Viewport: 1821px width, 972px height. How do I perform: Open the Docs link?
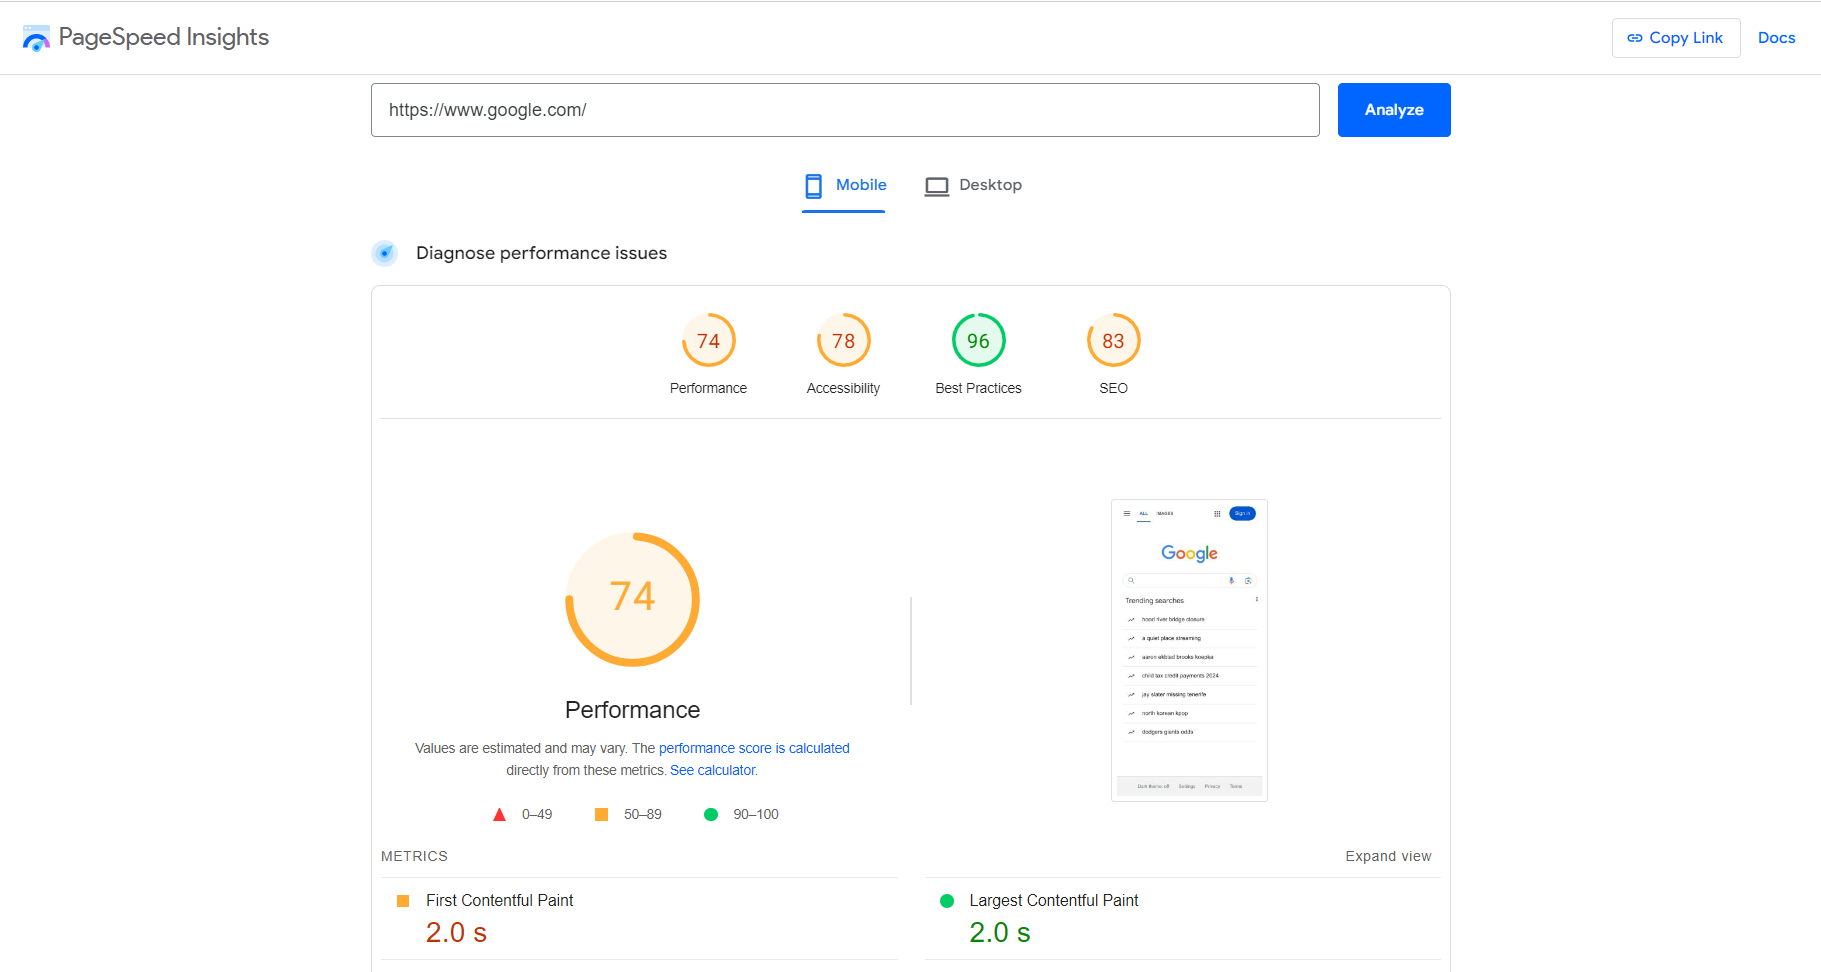click(x=1776, y=38)
